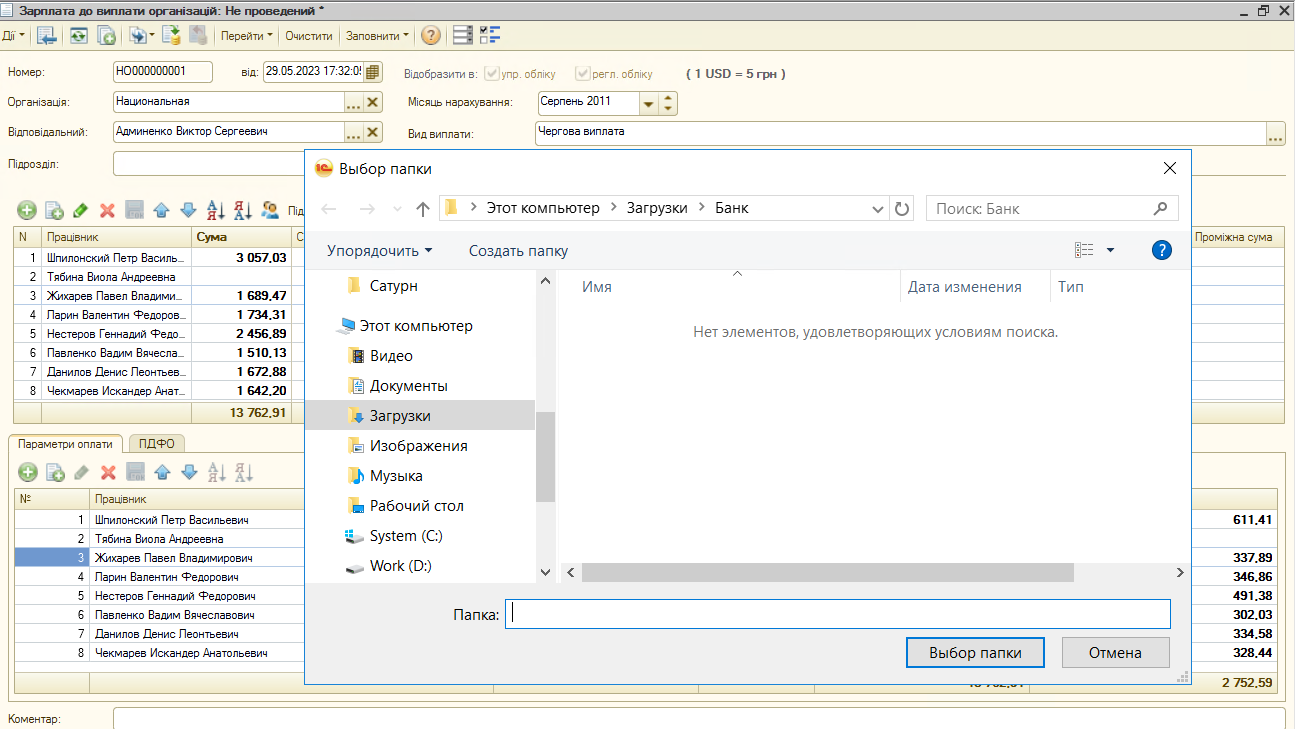This screenshot has height=729, width=1296.
Task: Click the Очистити toolbar command
Action: point(309,36)
